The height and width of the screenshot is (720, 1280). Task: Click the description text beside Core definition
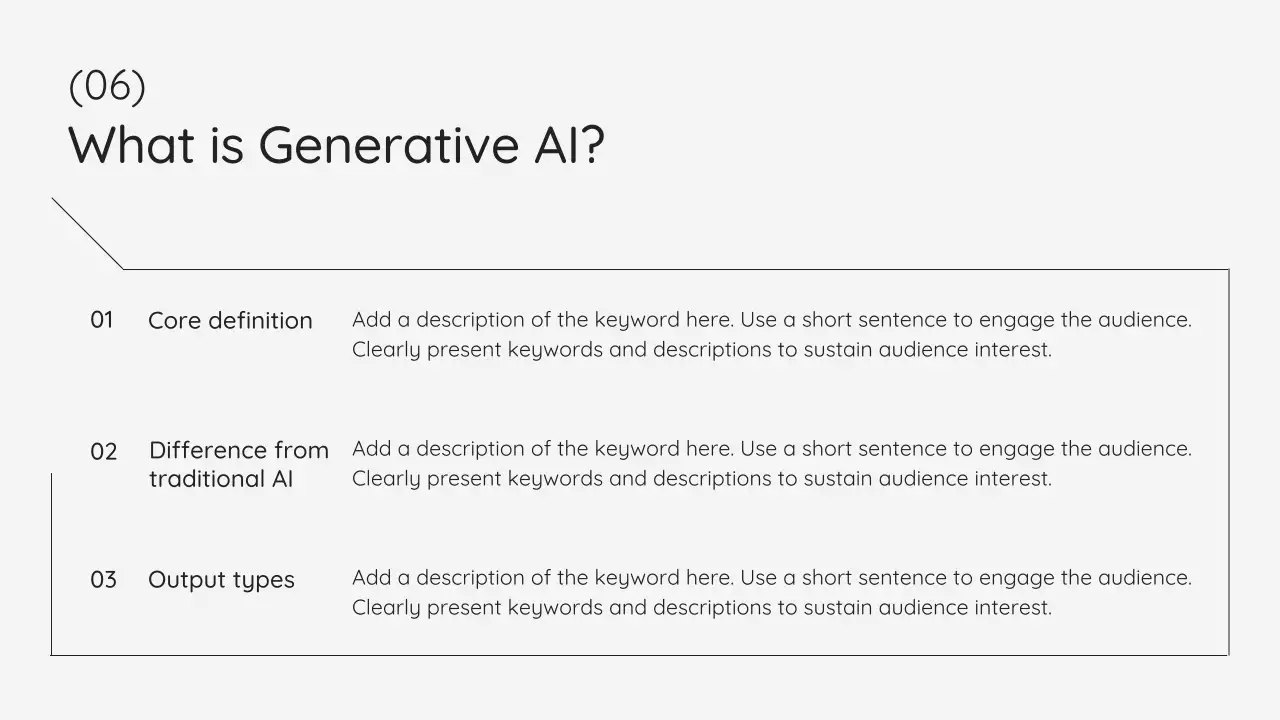click(771, 334)
